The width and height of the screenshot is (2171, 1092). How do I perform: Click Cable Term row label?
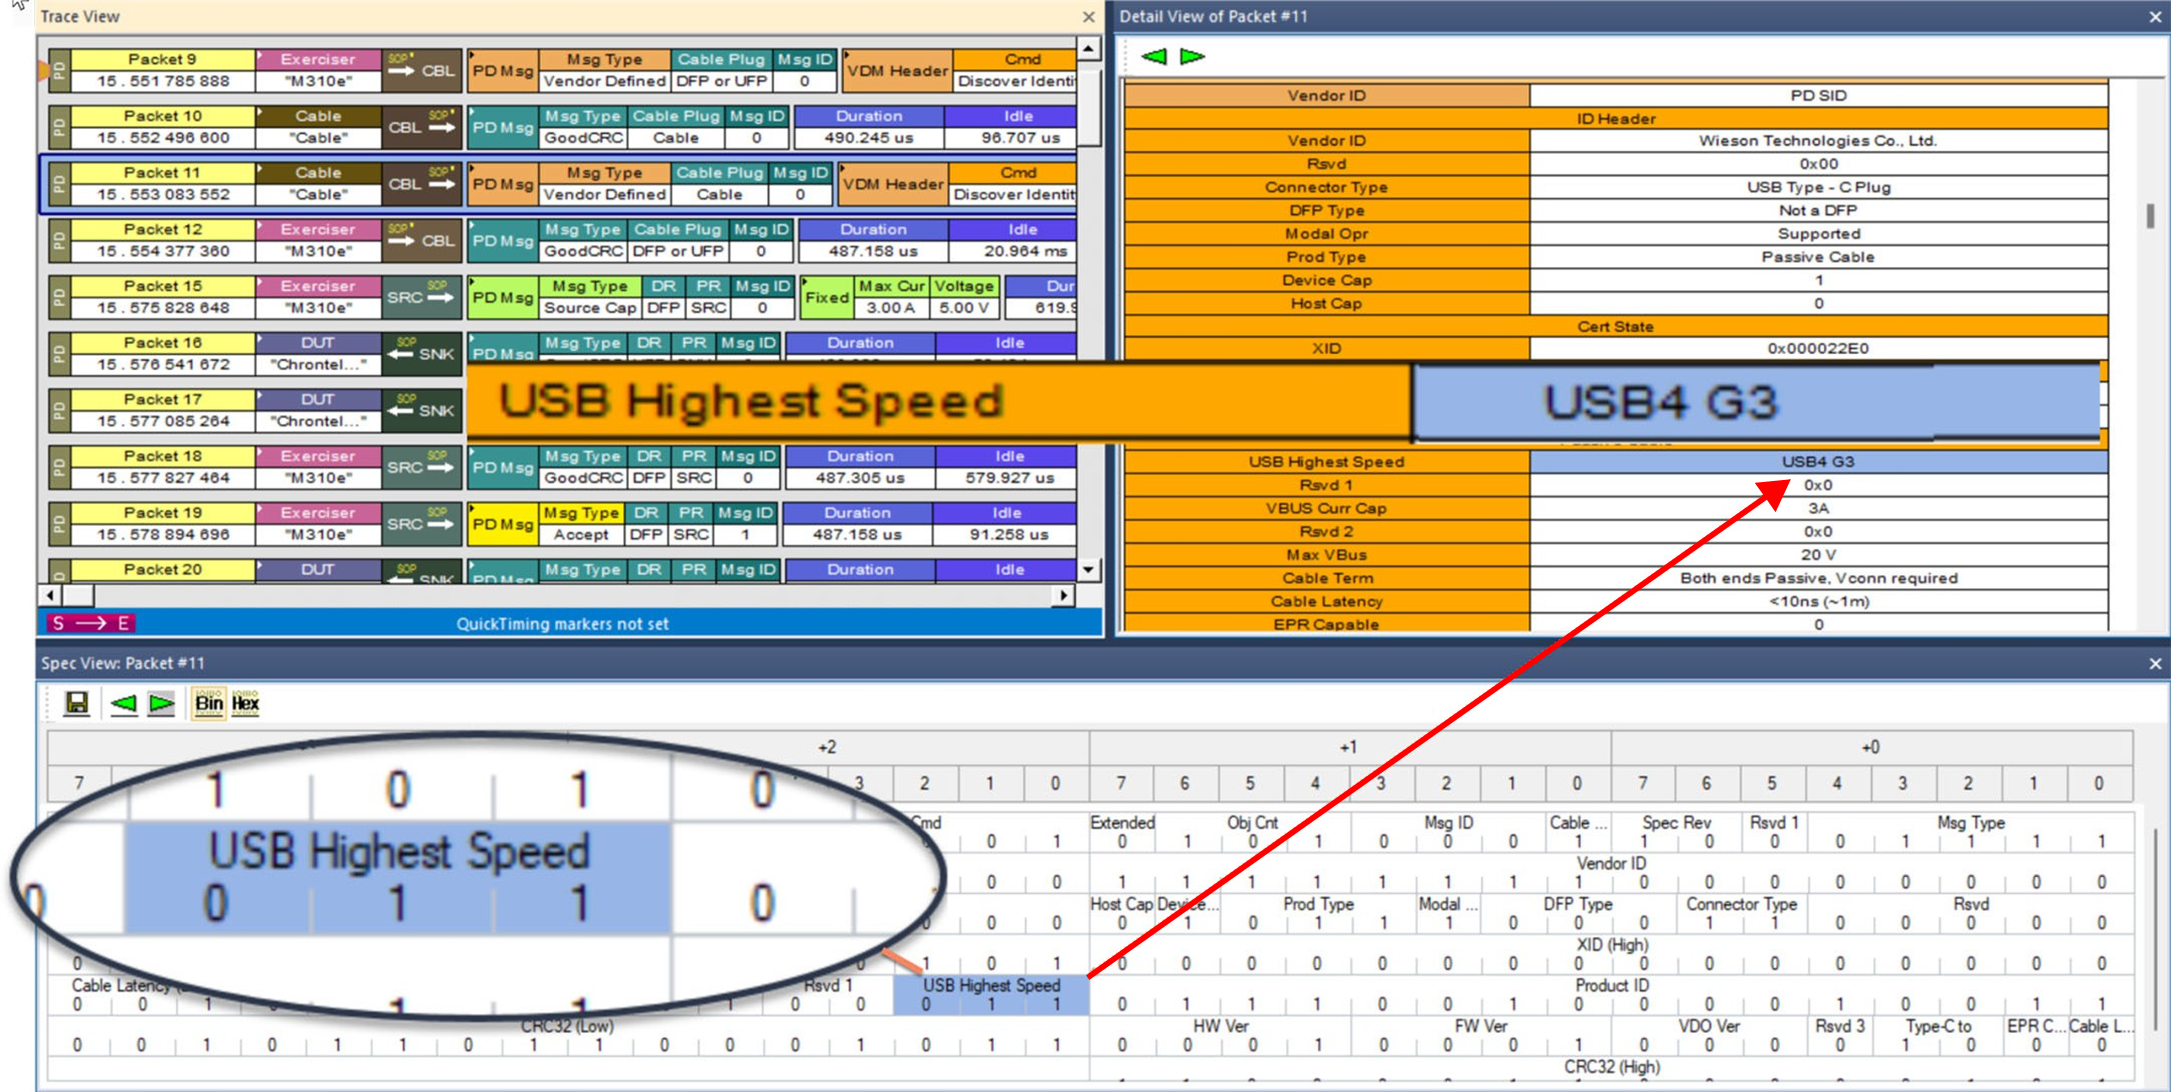coord(1326,578)
